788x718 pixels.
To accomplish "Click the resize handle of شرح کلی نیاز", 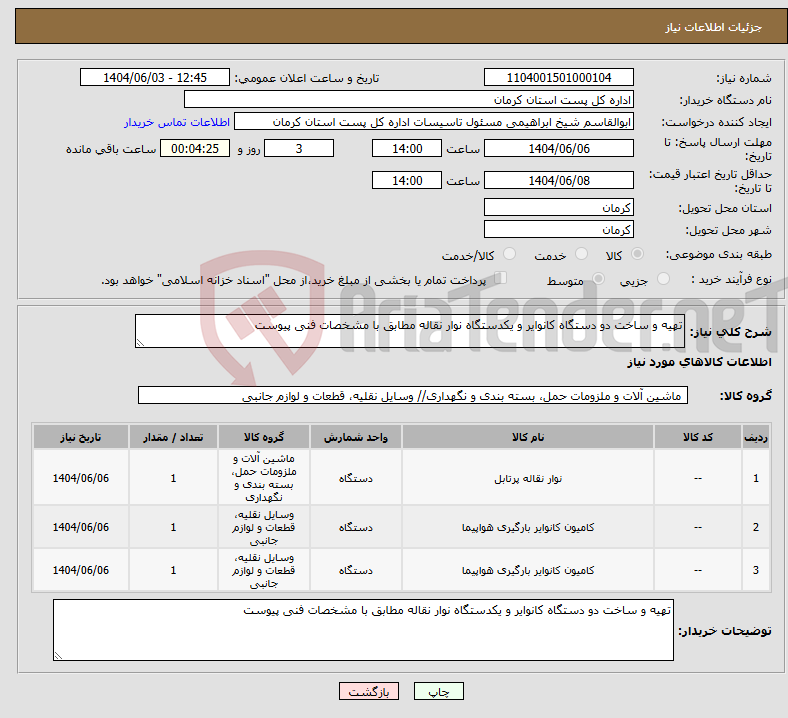I will pyautogui.click(x=140, y=343).
